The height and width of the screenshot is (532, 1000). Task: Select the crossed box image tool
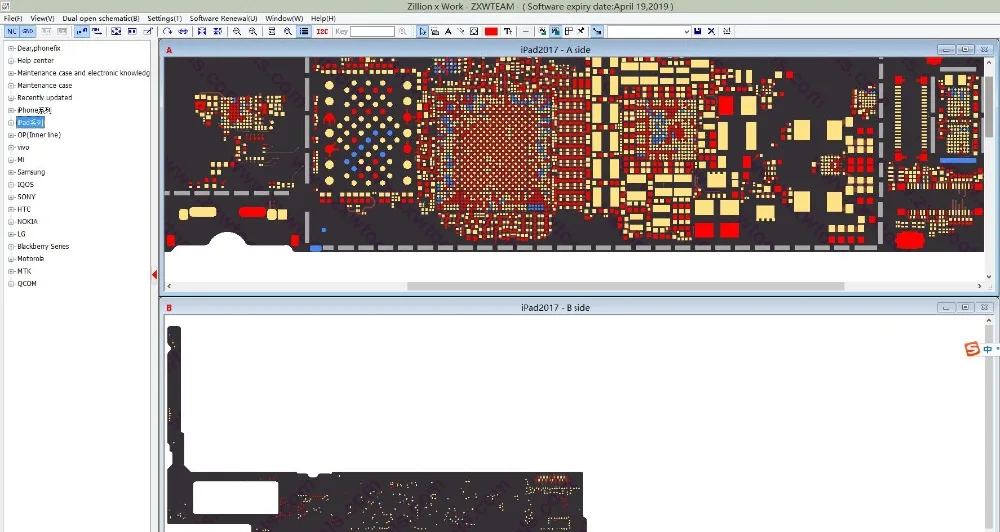474,31
